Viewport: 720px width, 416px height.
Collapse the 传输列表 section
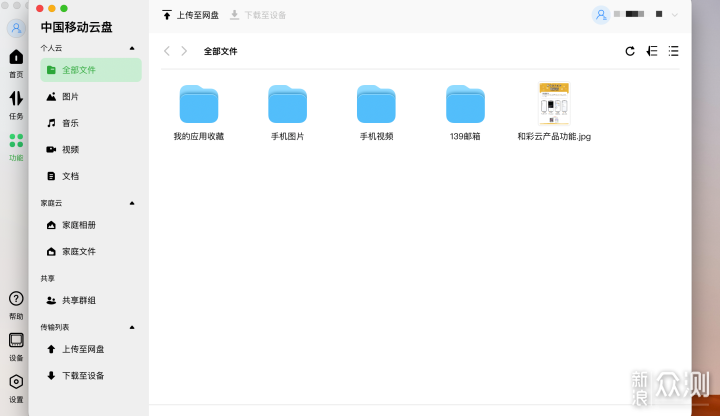[x=132, y=327]
